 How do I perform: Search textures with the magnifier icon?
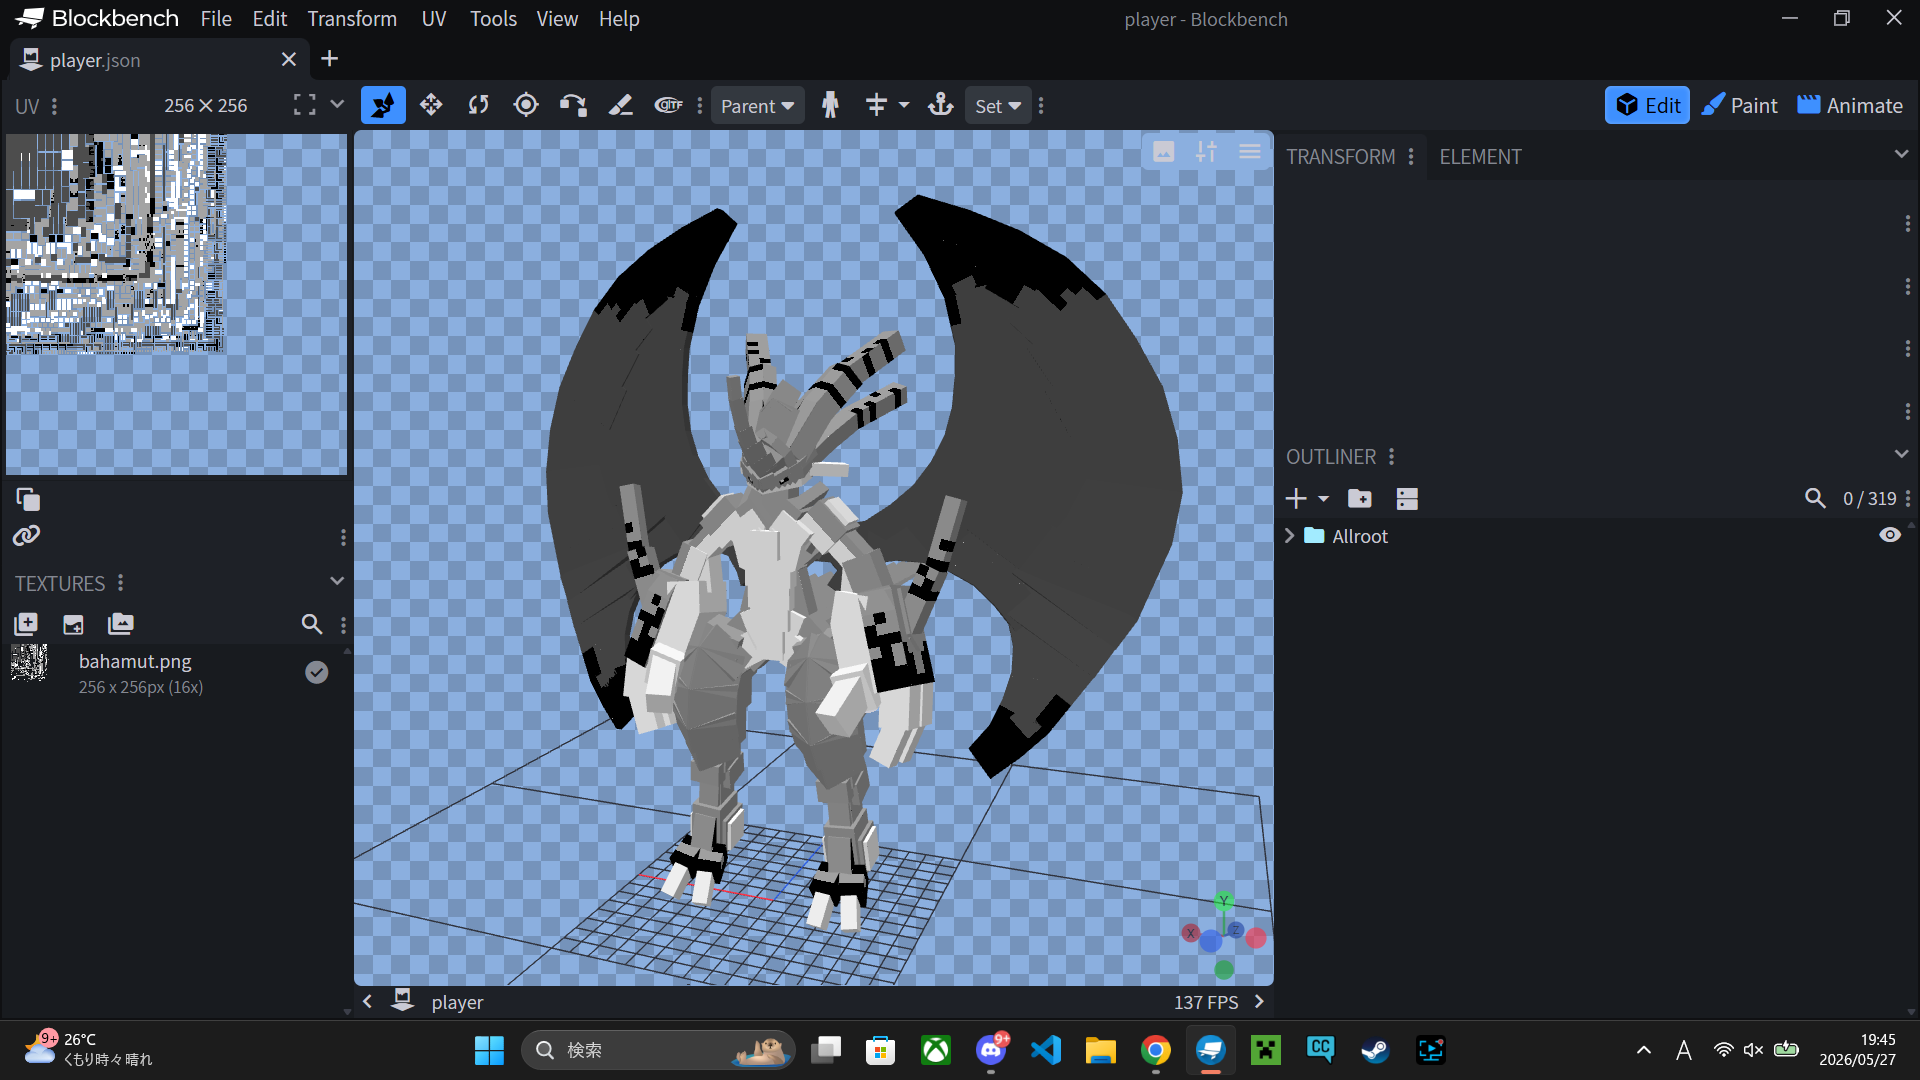tap(312, 624)
